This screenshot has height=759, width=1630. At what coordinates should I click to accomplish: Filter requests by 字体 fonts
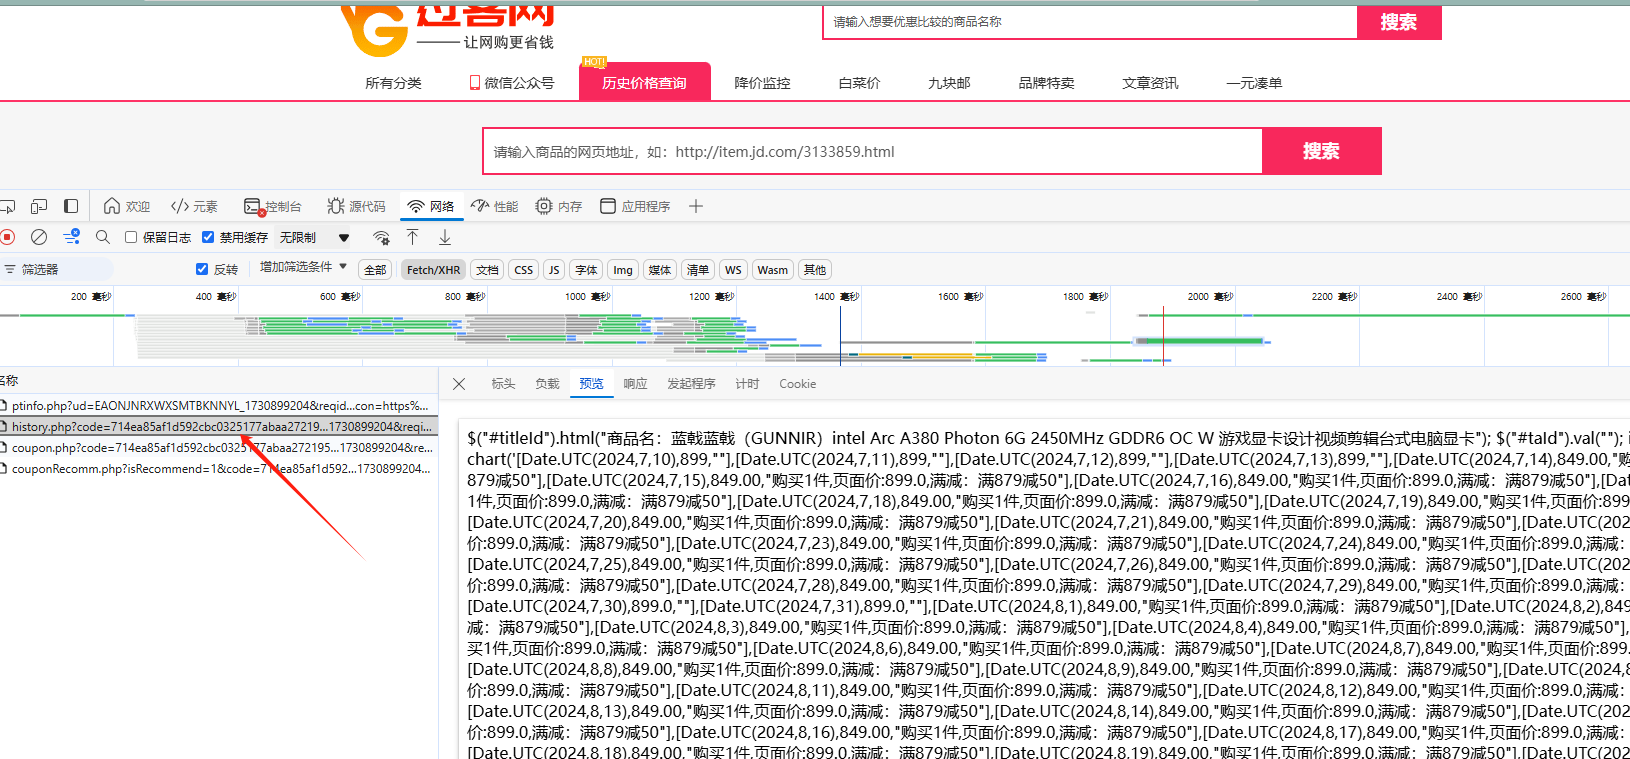pos(586,270)
